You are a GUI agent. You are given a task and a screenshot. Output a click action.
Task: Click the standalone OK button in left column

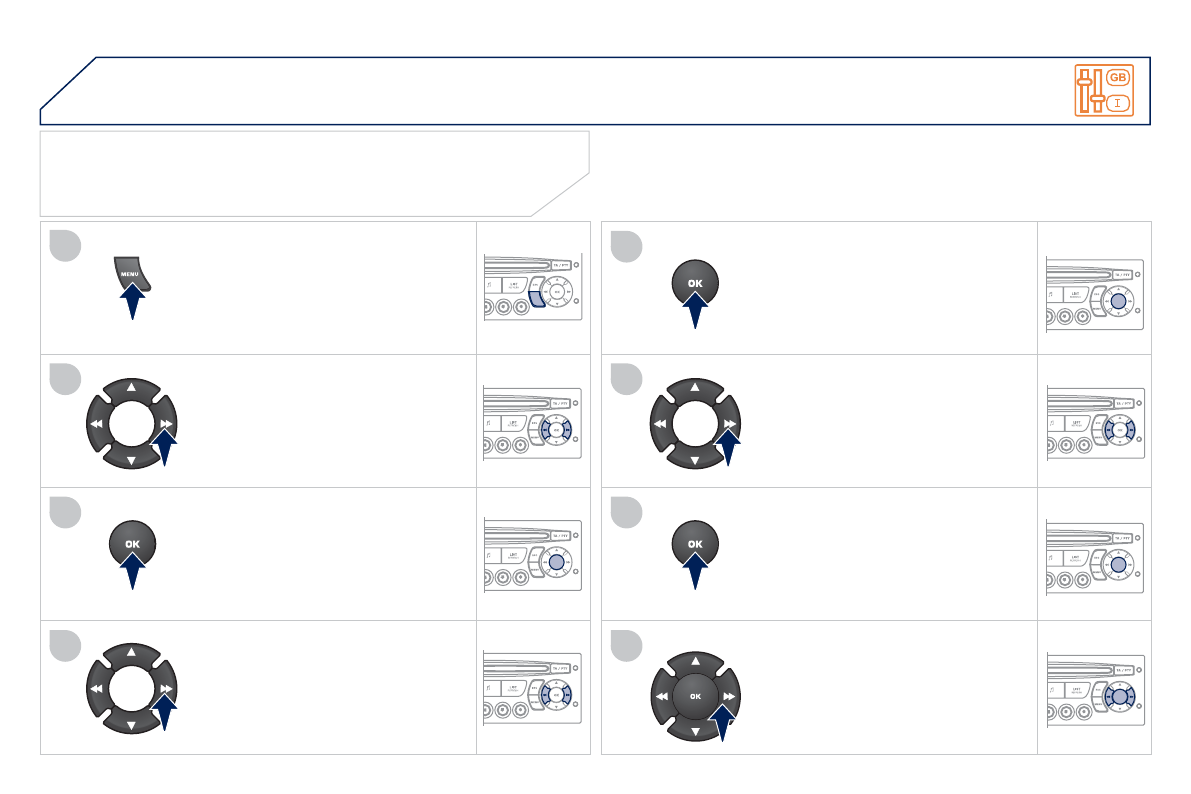[x=133, y=543]
